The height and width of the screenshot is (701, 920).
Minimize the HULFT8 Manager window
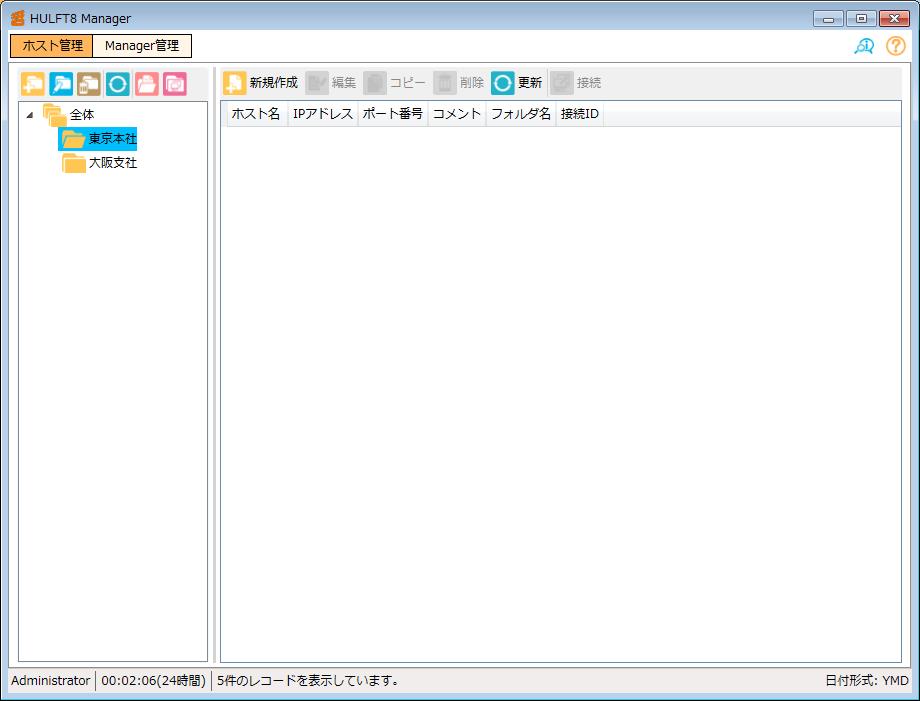pos(828,19)
